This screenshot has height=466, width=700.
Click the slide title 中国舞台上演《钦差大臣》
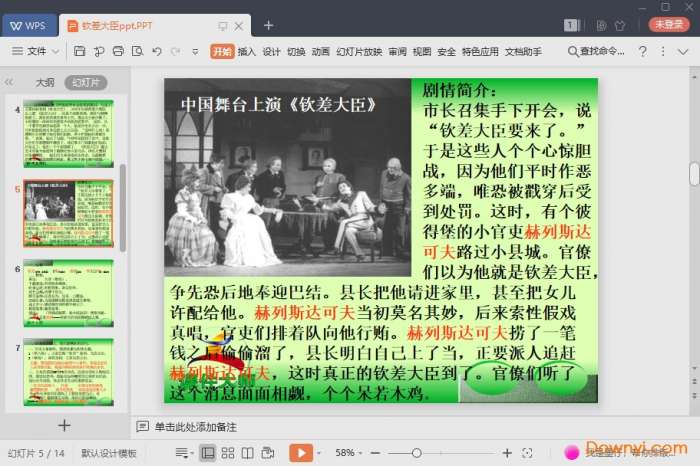(x=279, y=105)
